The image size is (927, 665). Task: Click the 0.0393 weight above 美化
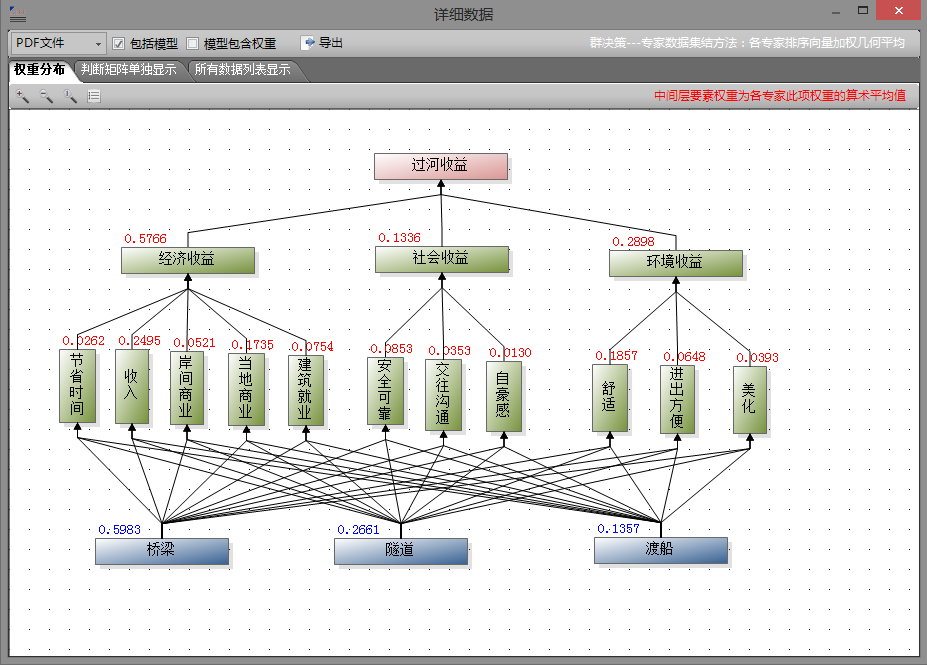[x=757, y=358]
